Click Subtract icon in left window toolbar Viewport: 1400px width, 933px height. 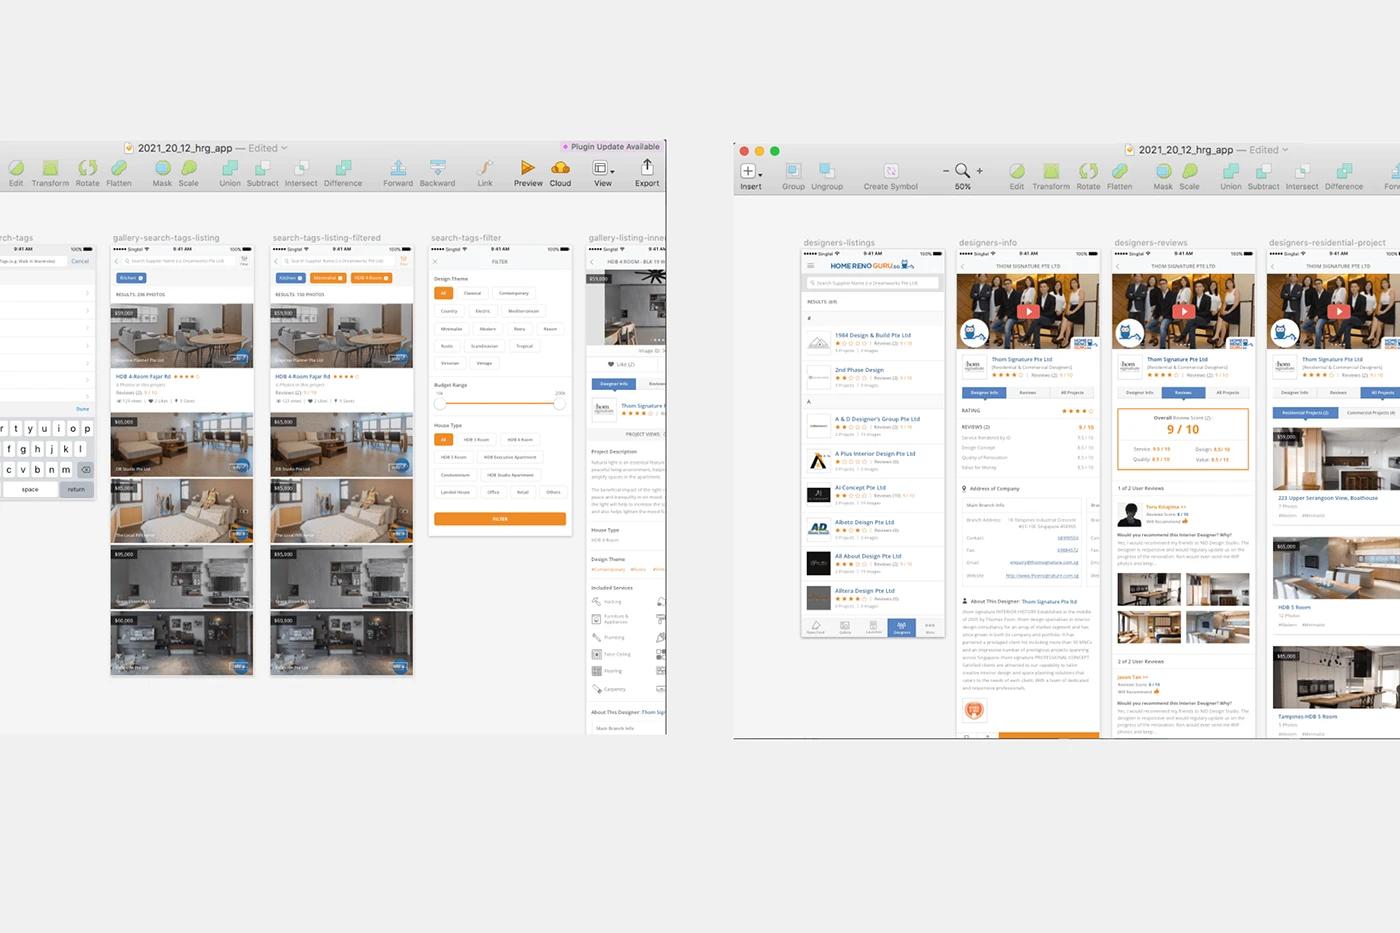click(x=262, y=167)
